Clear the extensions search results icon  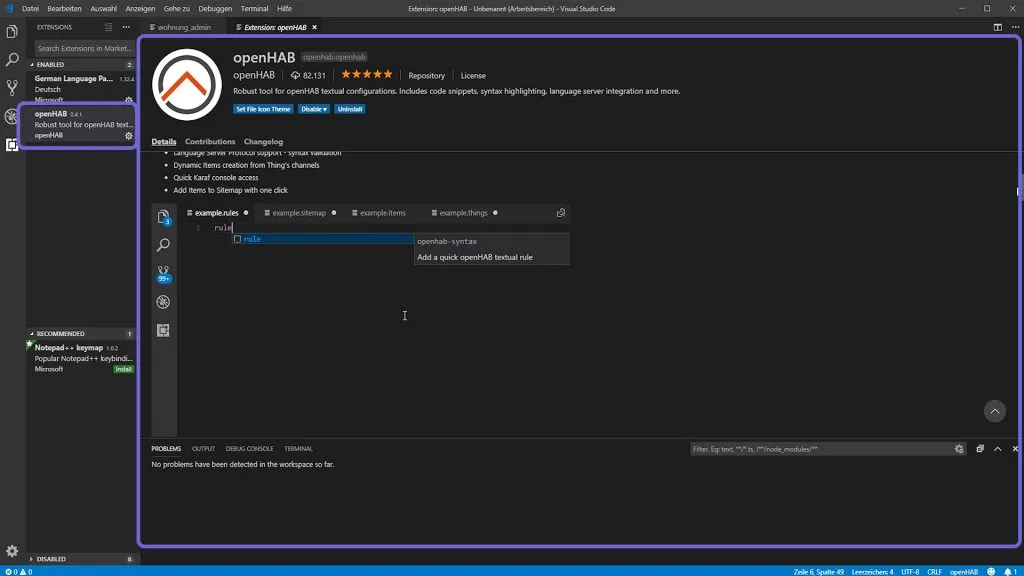pos(108,27)
